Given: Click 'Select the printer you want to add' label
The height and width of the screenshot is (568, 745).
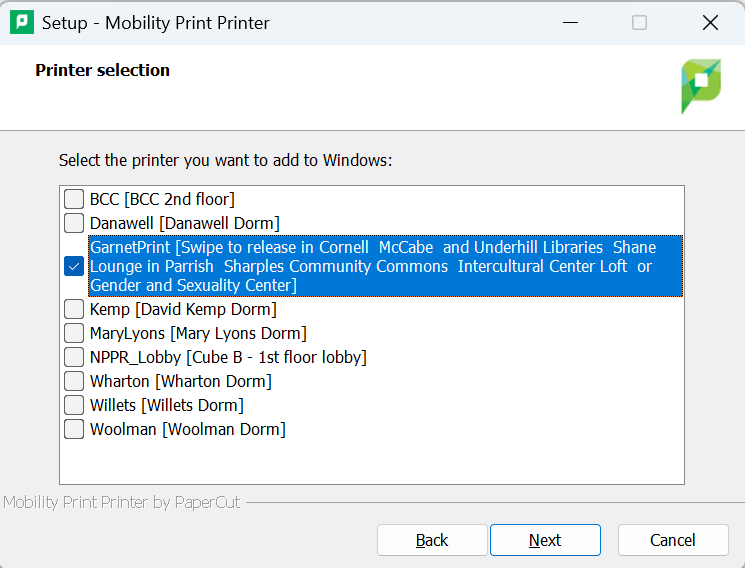Looking at the screenshot, I should (x=226, y=160).
